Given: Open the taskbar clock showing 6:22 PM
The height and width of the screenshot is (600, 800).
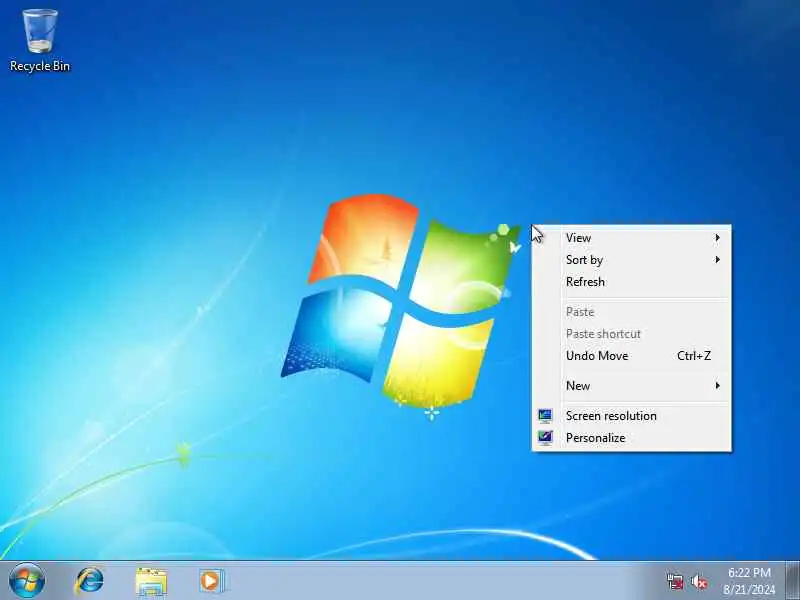Looking at the screenshot, I should tap(749, 572).
